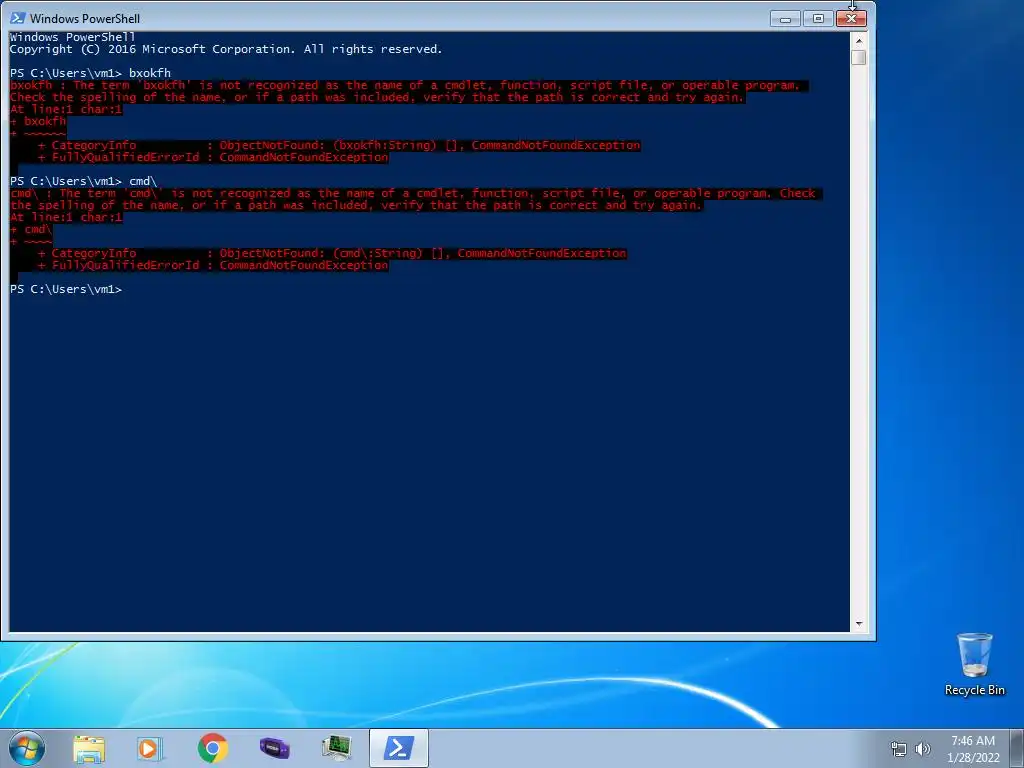Click 'Check the spelling of the name' line
The image size is (1024, 768).
click(377, 97)
